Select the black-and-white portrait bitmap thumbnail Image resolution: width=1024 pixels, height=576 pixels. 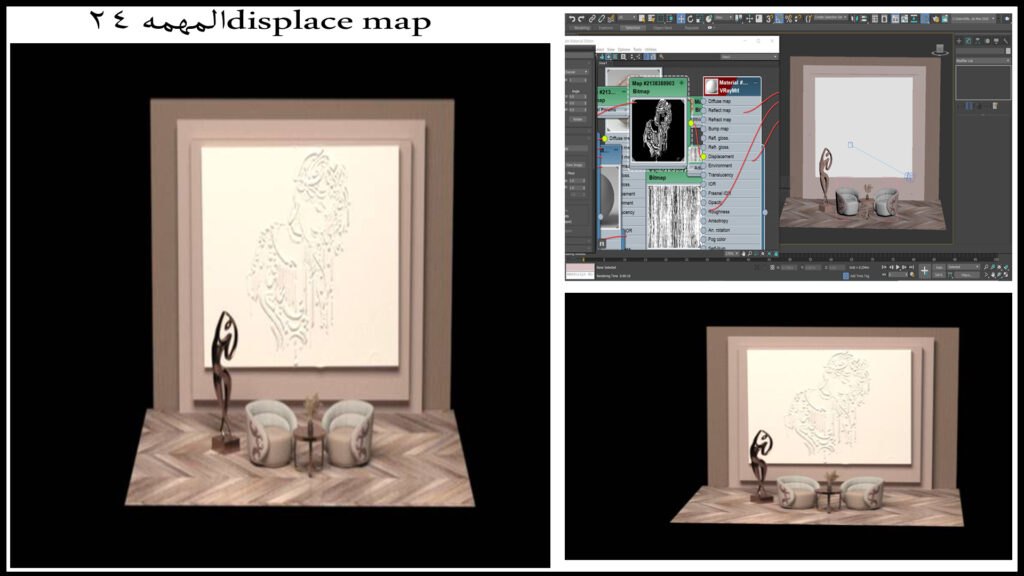coord(658,130)
